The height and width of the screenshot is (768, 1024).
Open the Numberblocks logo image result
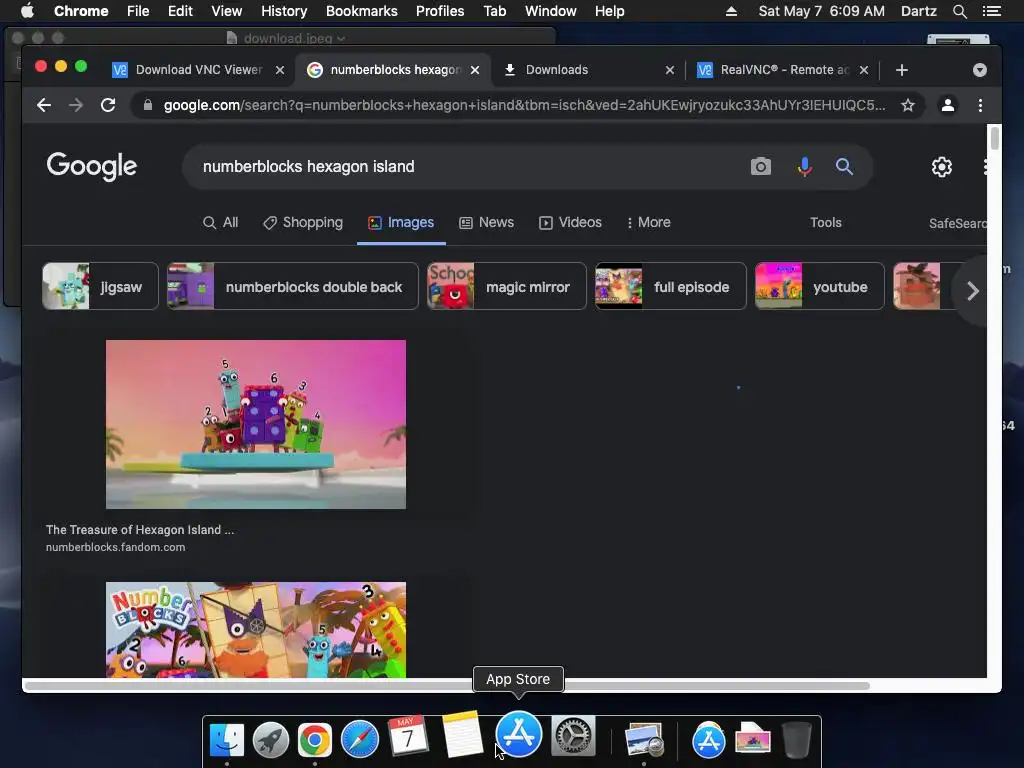coord(255,630)
